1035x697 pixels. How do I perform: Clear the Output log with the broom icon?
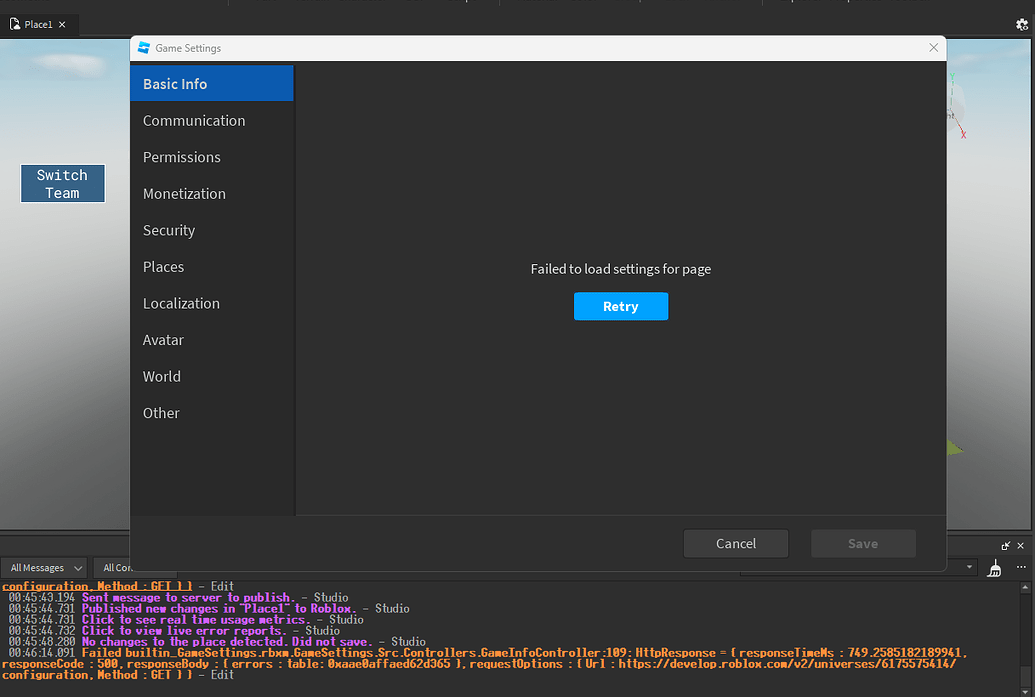click(x=995, y=568)
